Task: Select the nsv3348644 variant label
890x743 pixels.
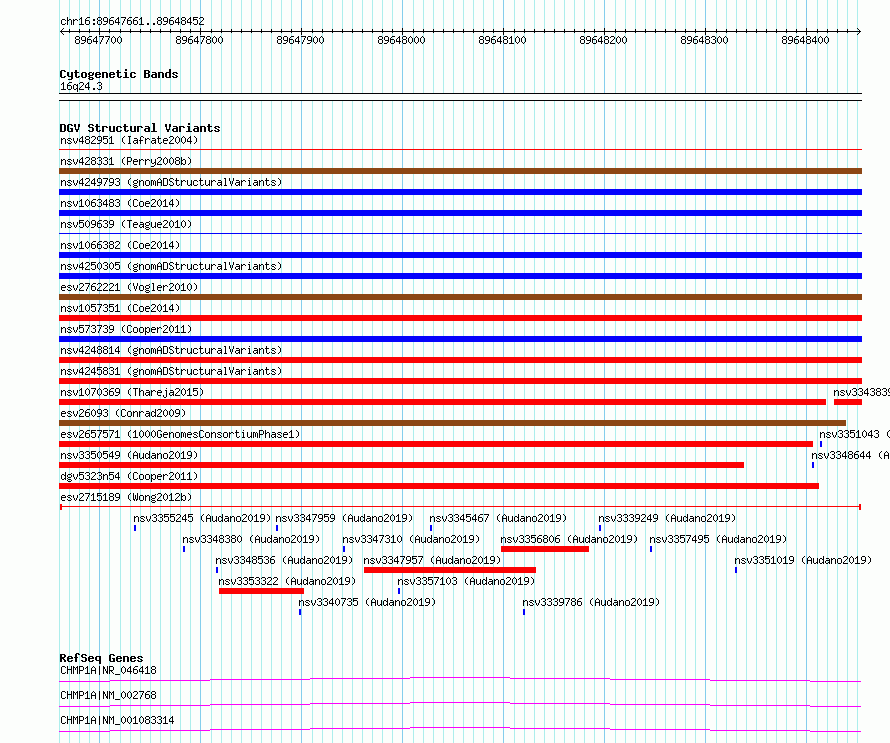Action: point(850,455)
